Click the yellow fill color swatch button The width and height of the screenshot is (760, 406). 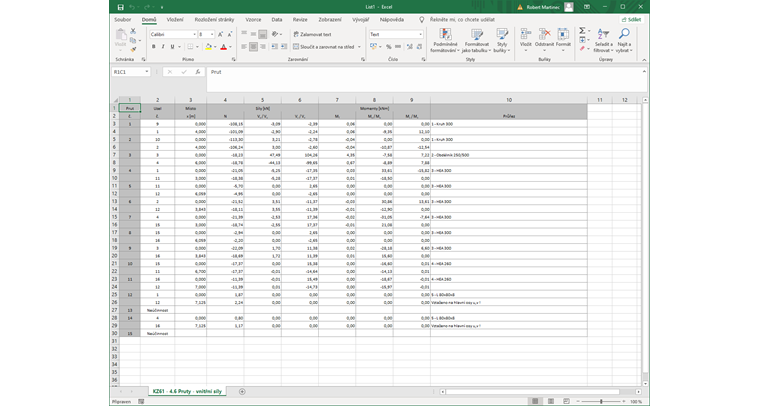[208, 47]
